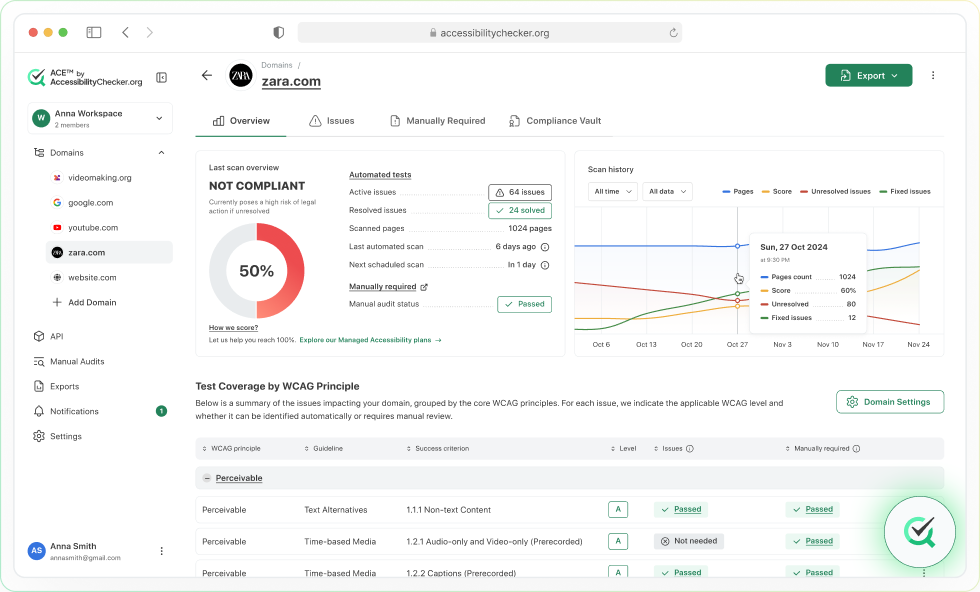The height and width of the screenshot is (592, 980).
Task: Click the info icon beside Last automated scan
Action: click(545, 247)
